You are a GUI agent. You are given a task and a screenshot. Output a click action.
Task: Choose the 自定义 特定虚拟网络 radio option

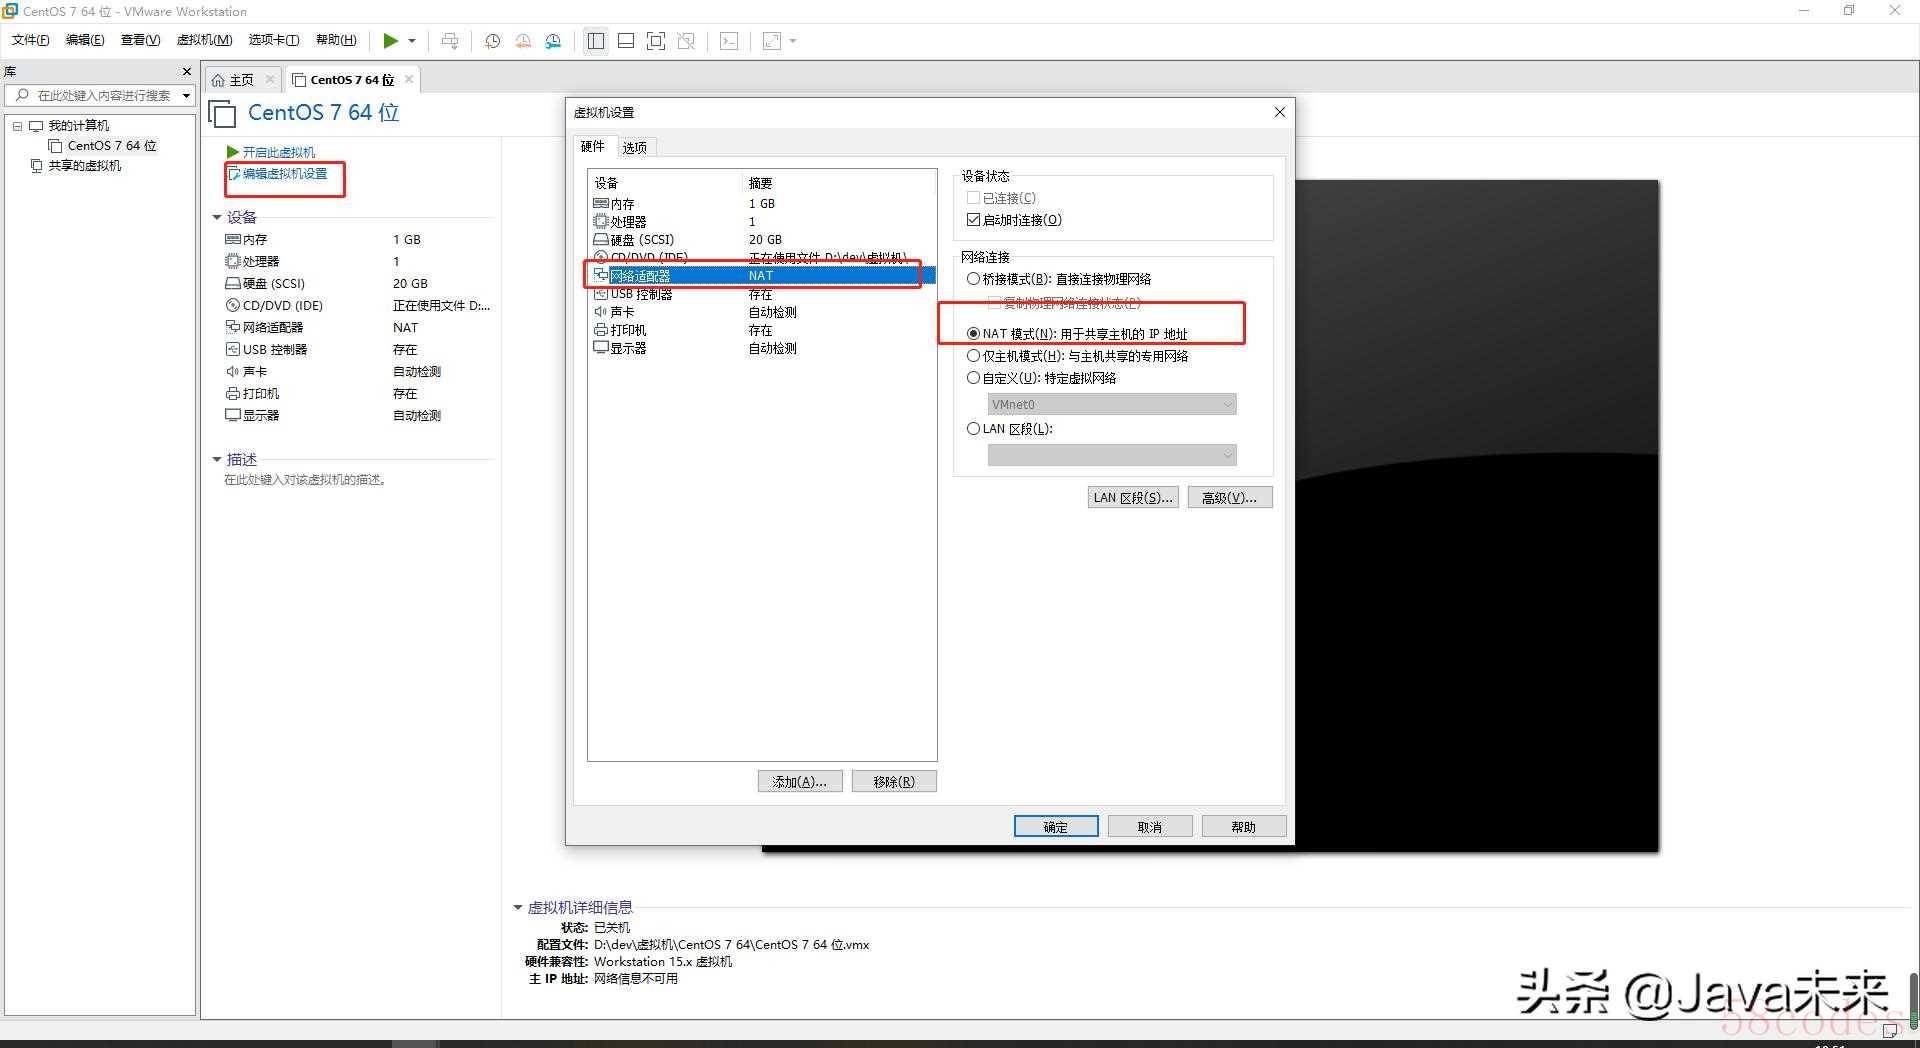pos(973,378)
